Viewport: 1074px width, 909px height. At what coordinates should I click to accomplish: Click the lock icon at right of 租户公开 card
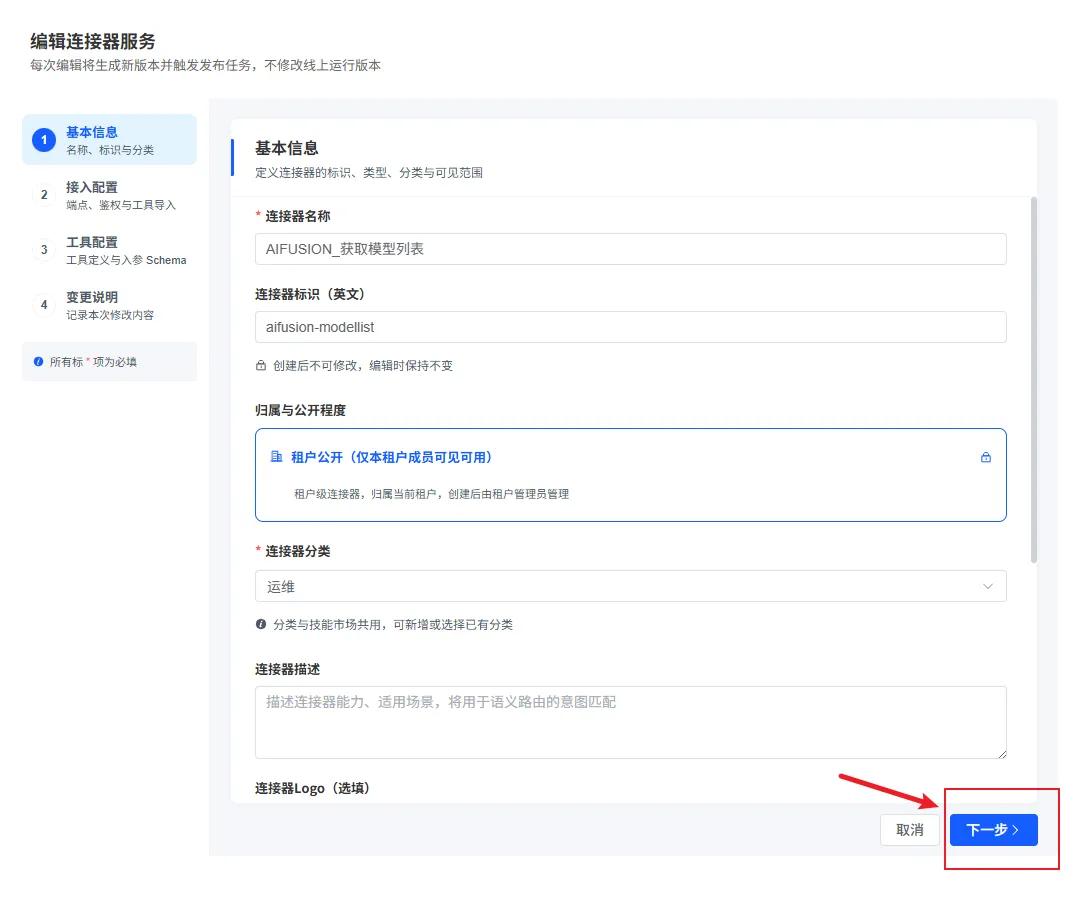pos(986,457)
